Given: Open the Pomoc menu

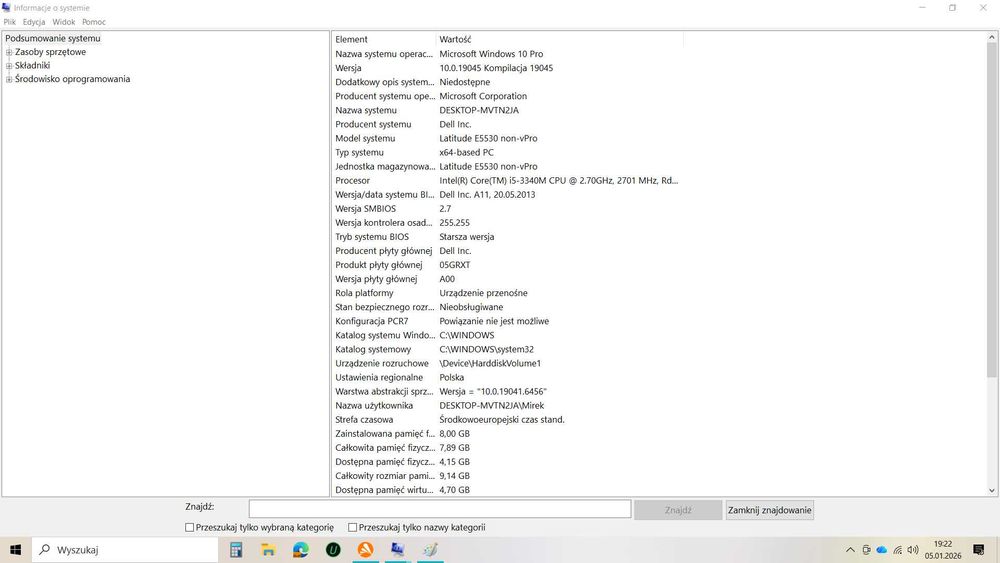Looking at the screenshot, I should point(94,22).
